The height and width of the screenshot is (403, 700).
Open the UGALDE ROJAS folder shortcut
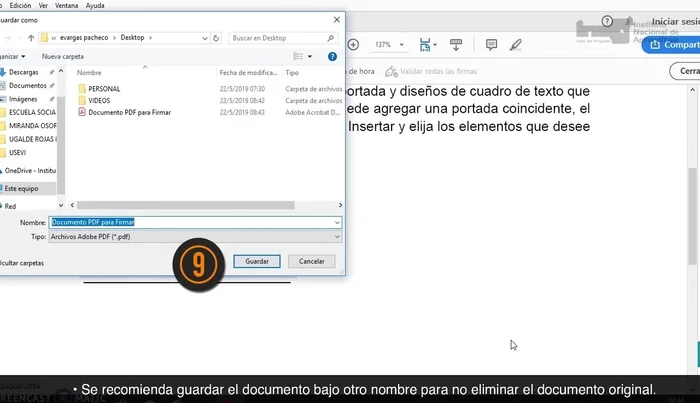(32, 139)
